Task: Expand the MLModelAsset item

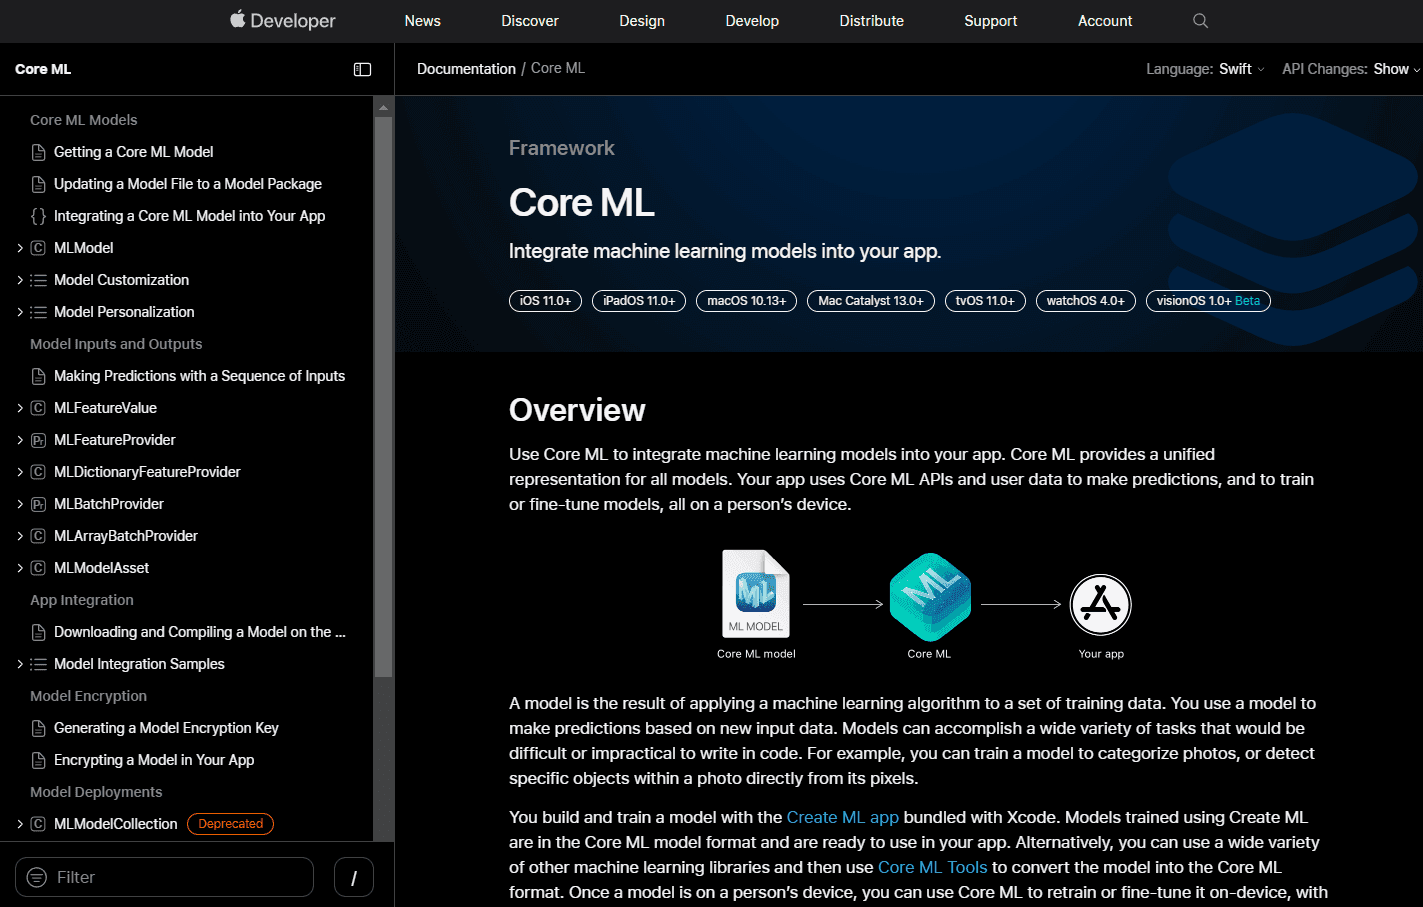Action: pos(20,568)
